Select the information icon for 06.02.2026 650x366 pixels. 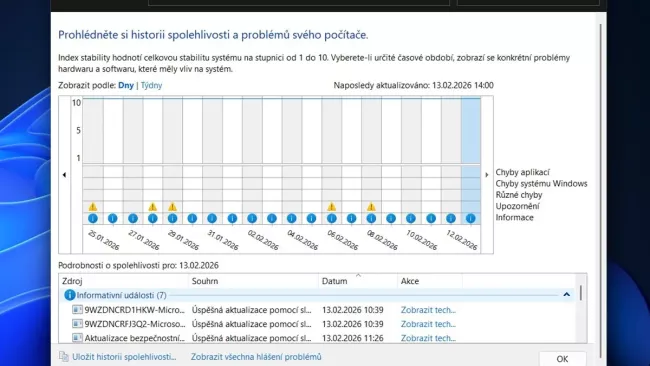[332, 218]
